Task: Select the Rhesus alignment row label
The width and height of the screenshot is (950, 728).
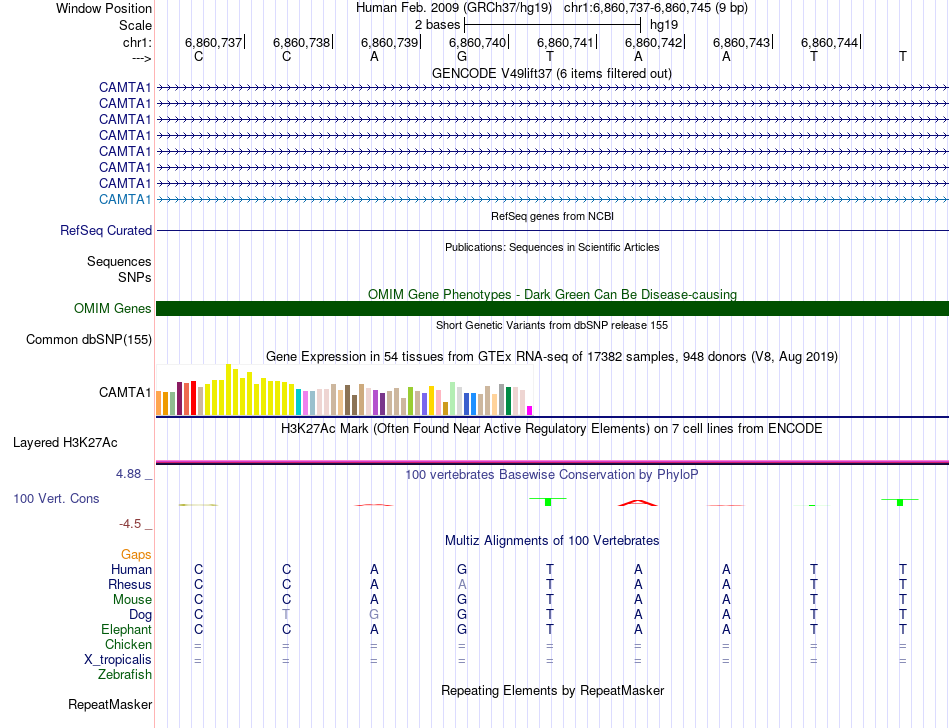Action: 130,584
